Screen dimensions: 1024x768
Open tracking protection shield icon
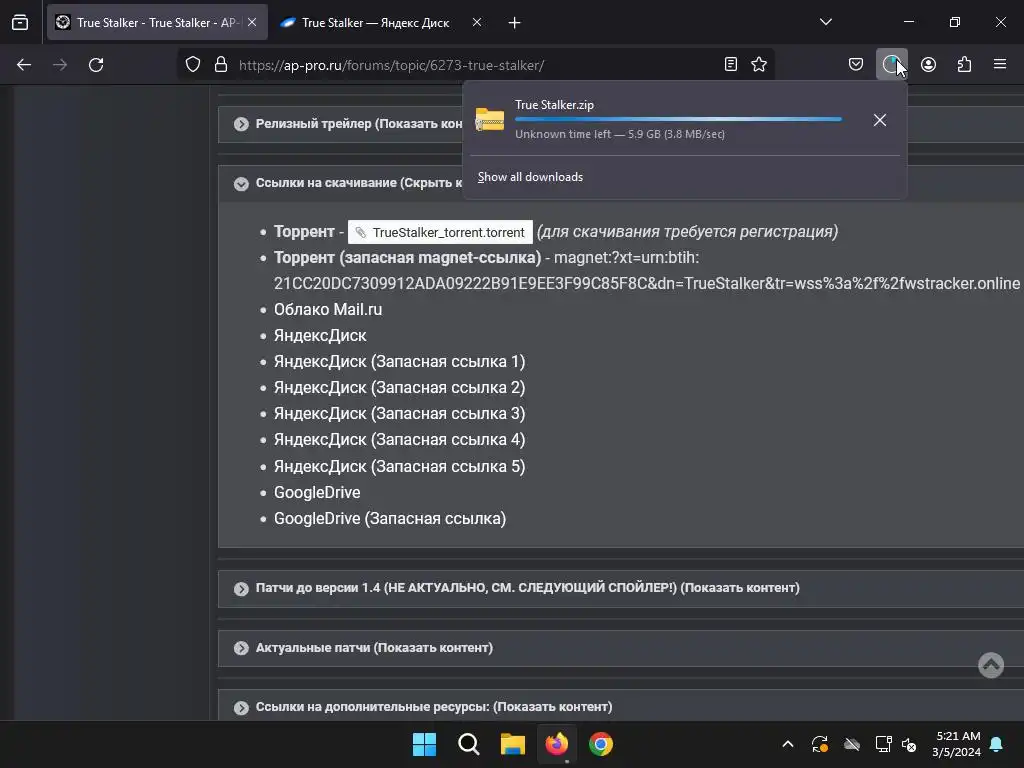(x=193, y=65)
